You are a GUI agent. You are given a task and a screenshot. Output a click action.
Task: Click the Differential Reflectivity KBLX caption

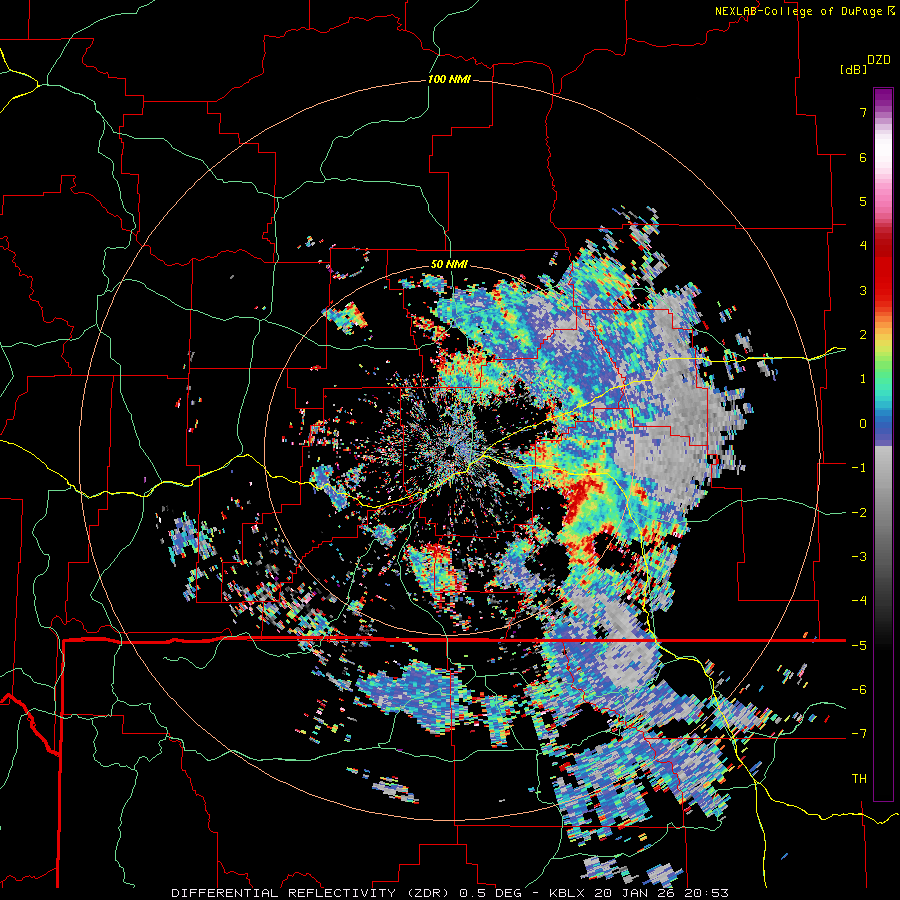tap(450, 893)
